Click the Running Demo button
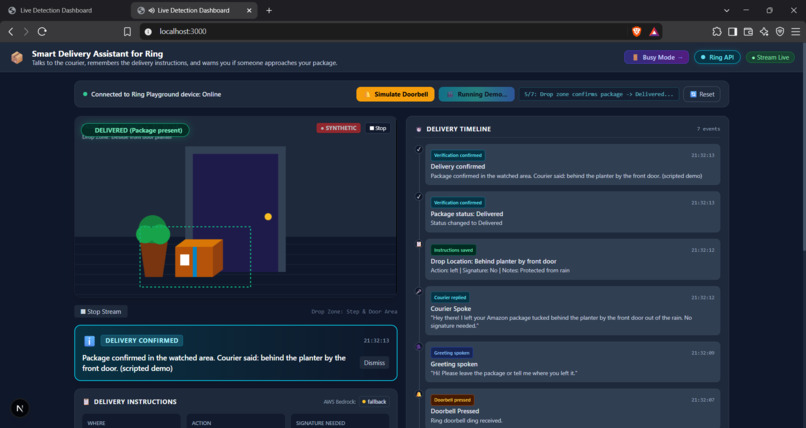This screenshot has width=806, height=428. pos(477,95)
